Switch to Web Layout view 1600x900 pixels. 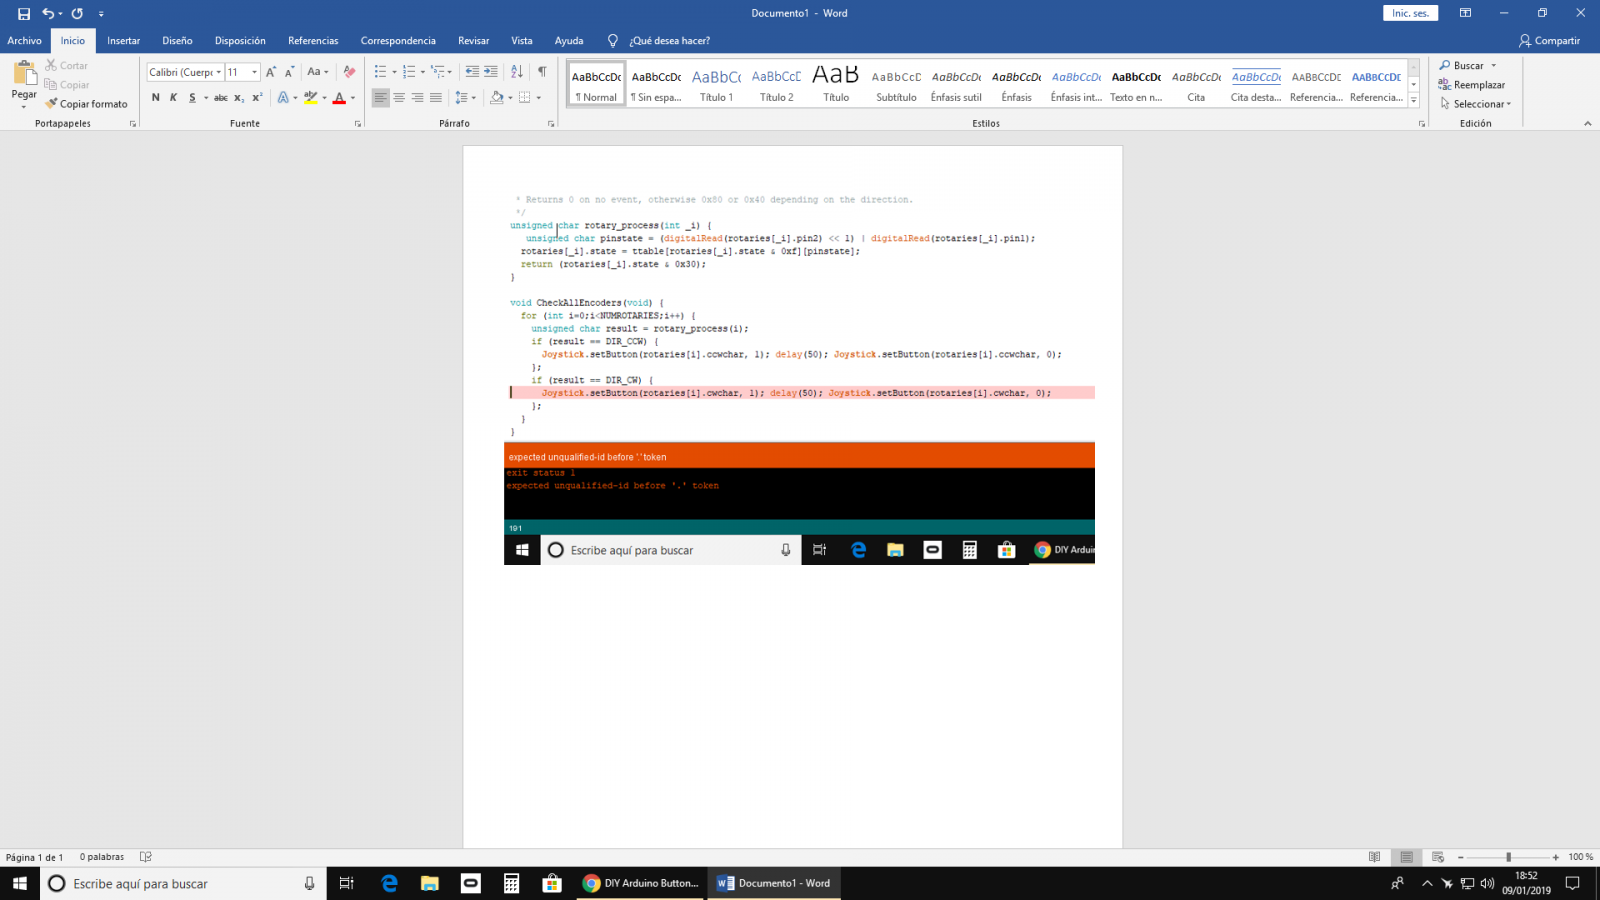pyautogui.click(x=1438, y=857)
